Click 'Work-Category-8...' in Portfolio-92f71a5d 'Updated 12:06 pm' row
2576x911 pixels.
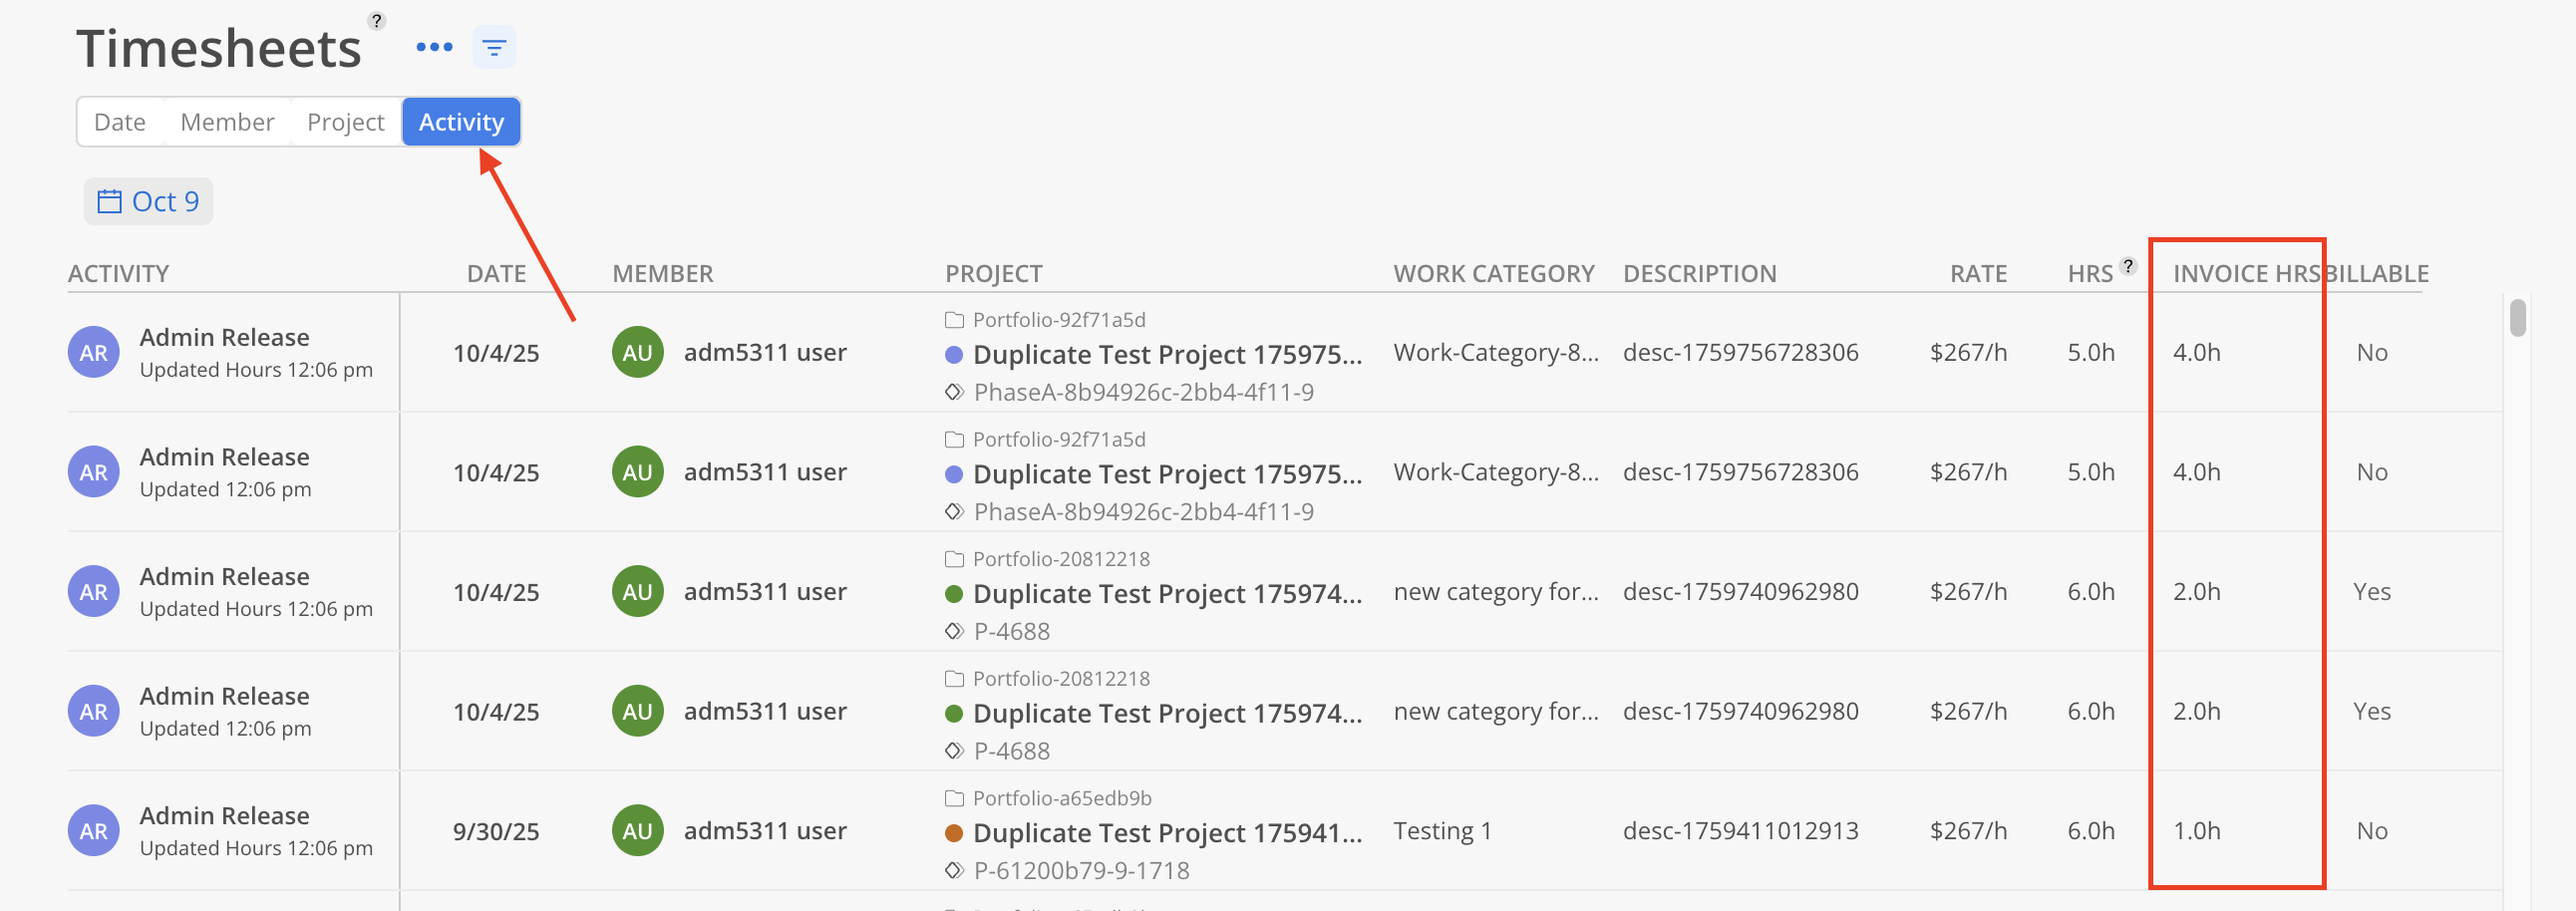[x=1496, y=471]
